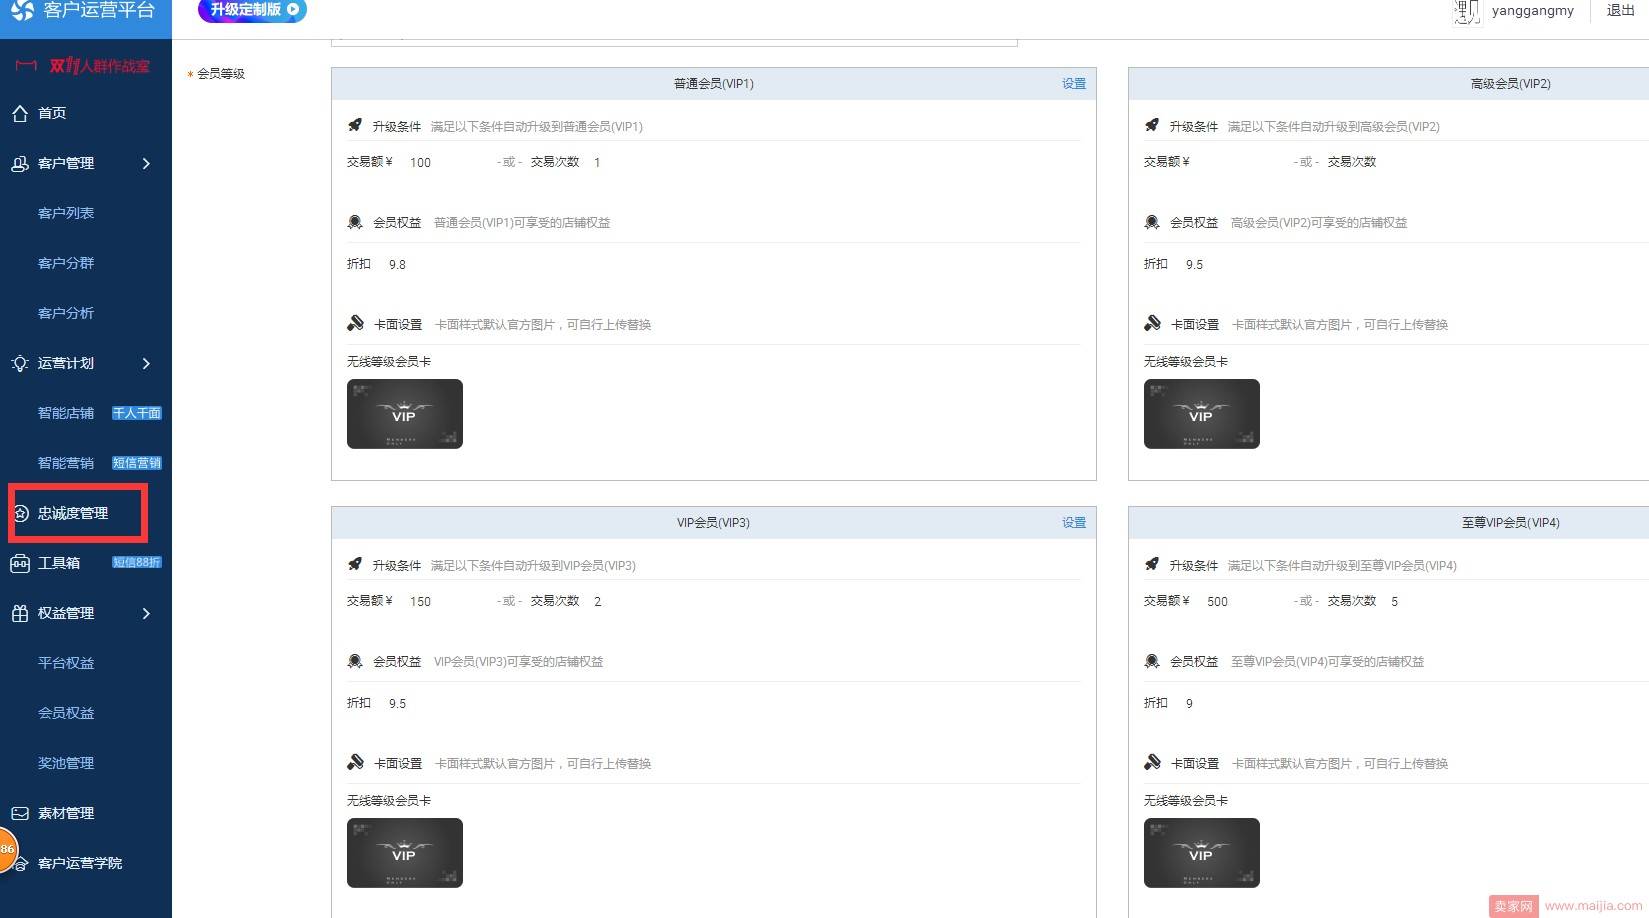Click the VIP2 升级条件 rocket icon
This screenshot has width=1649, height=918.
pyautogui.click(x=1152, y=125)
